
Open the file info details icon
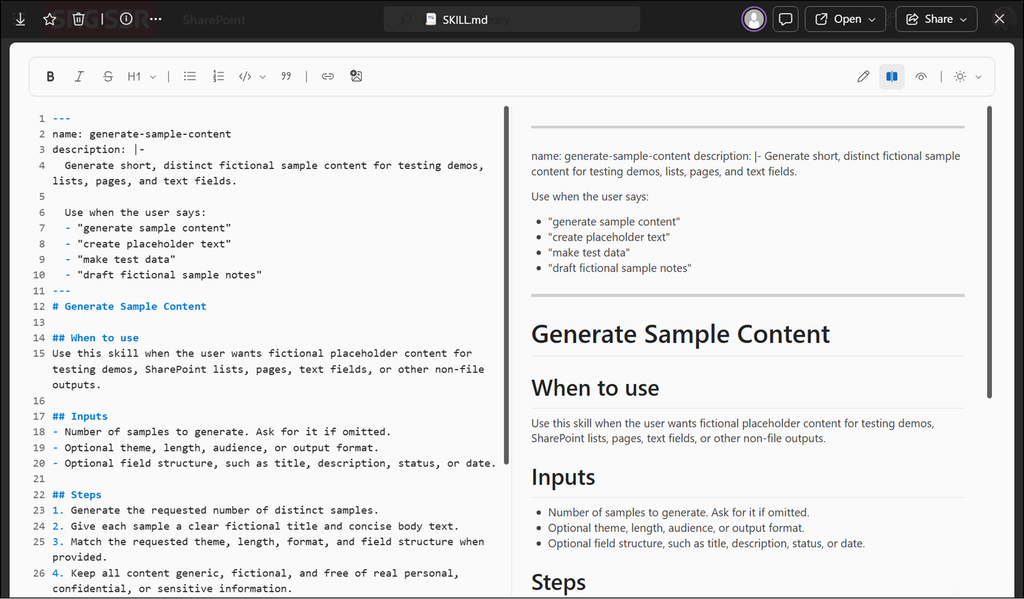[126, 19]
